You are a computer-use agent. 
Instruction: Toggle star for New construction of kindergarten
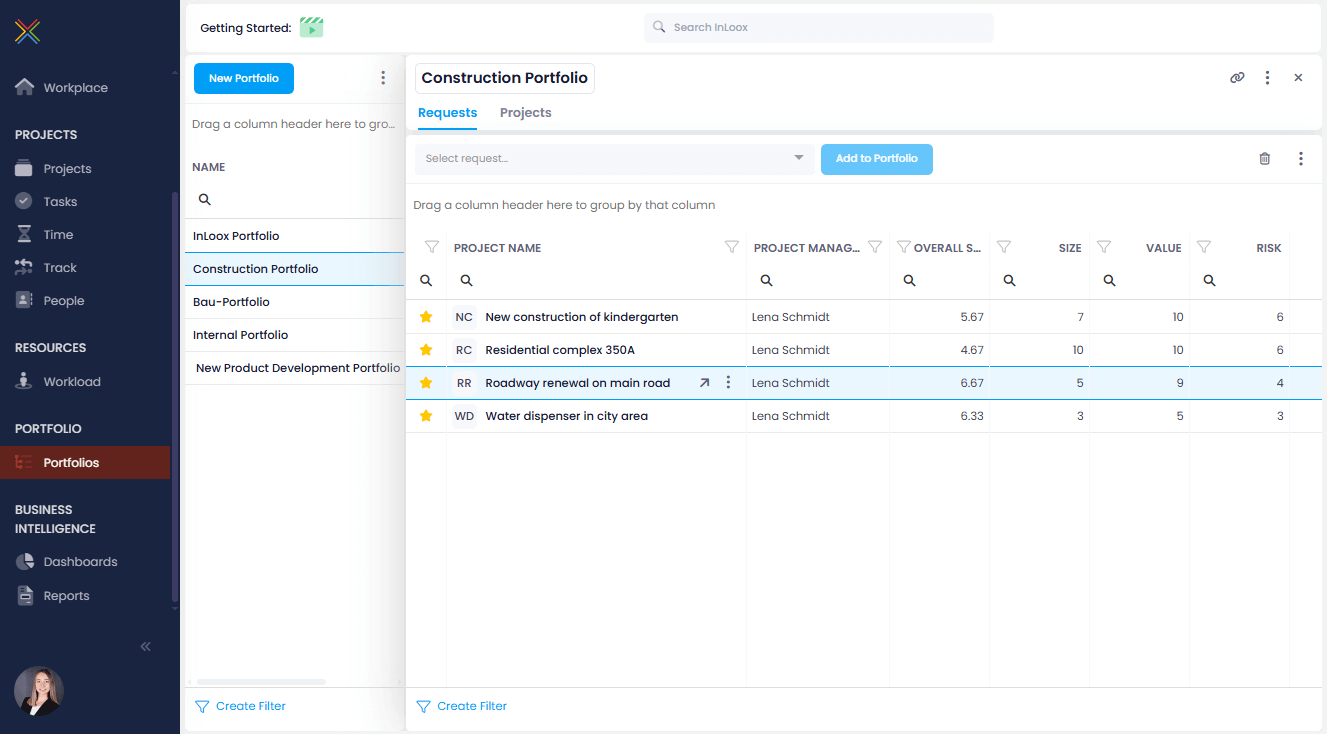pyautogui.click(x=426, y=317)
